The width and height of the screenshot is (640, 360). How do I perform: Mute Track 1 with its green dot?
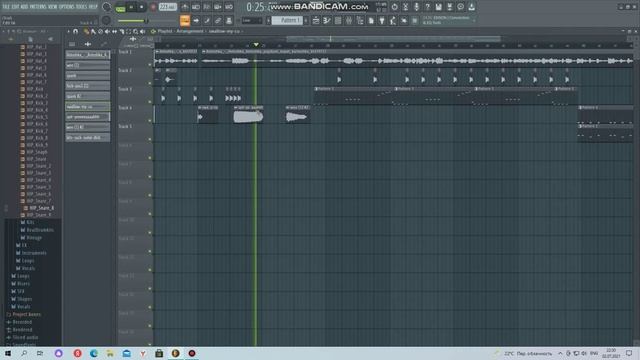[x=150, y=65]
